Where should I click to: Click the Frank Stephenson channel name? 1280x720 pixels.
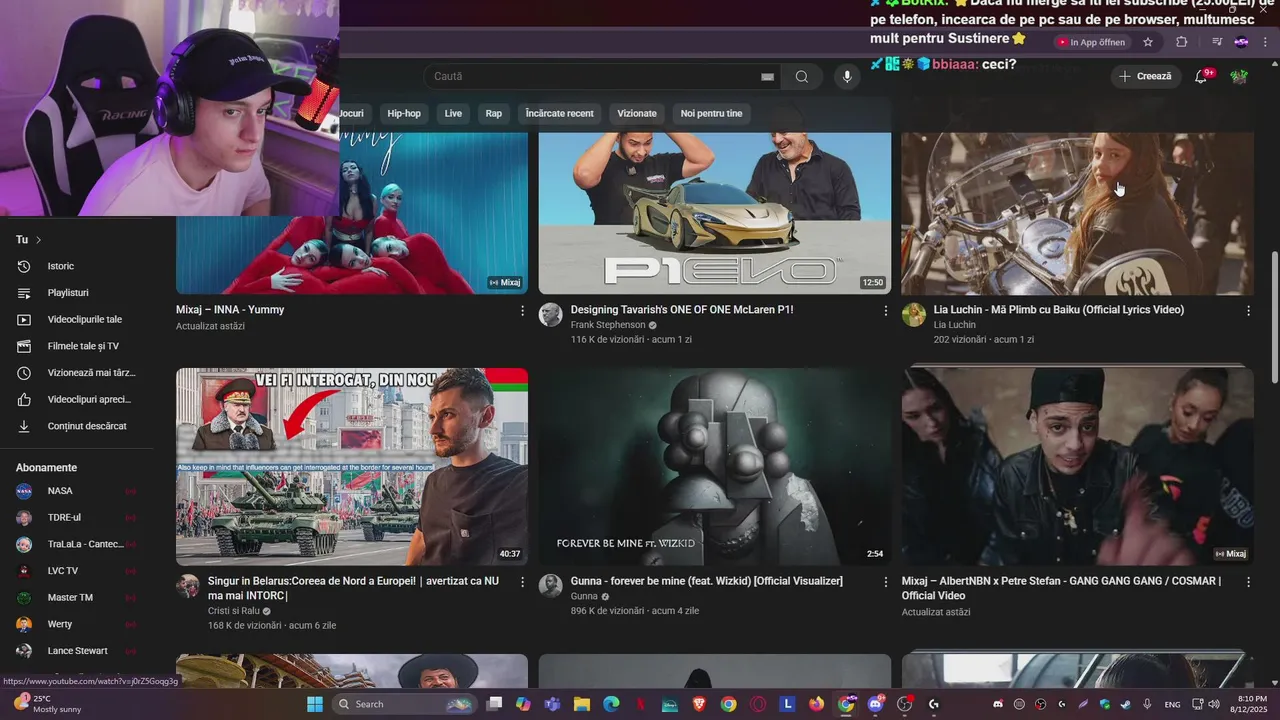pyautogui.click(x=608, y=325)
